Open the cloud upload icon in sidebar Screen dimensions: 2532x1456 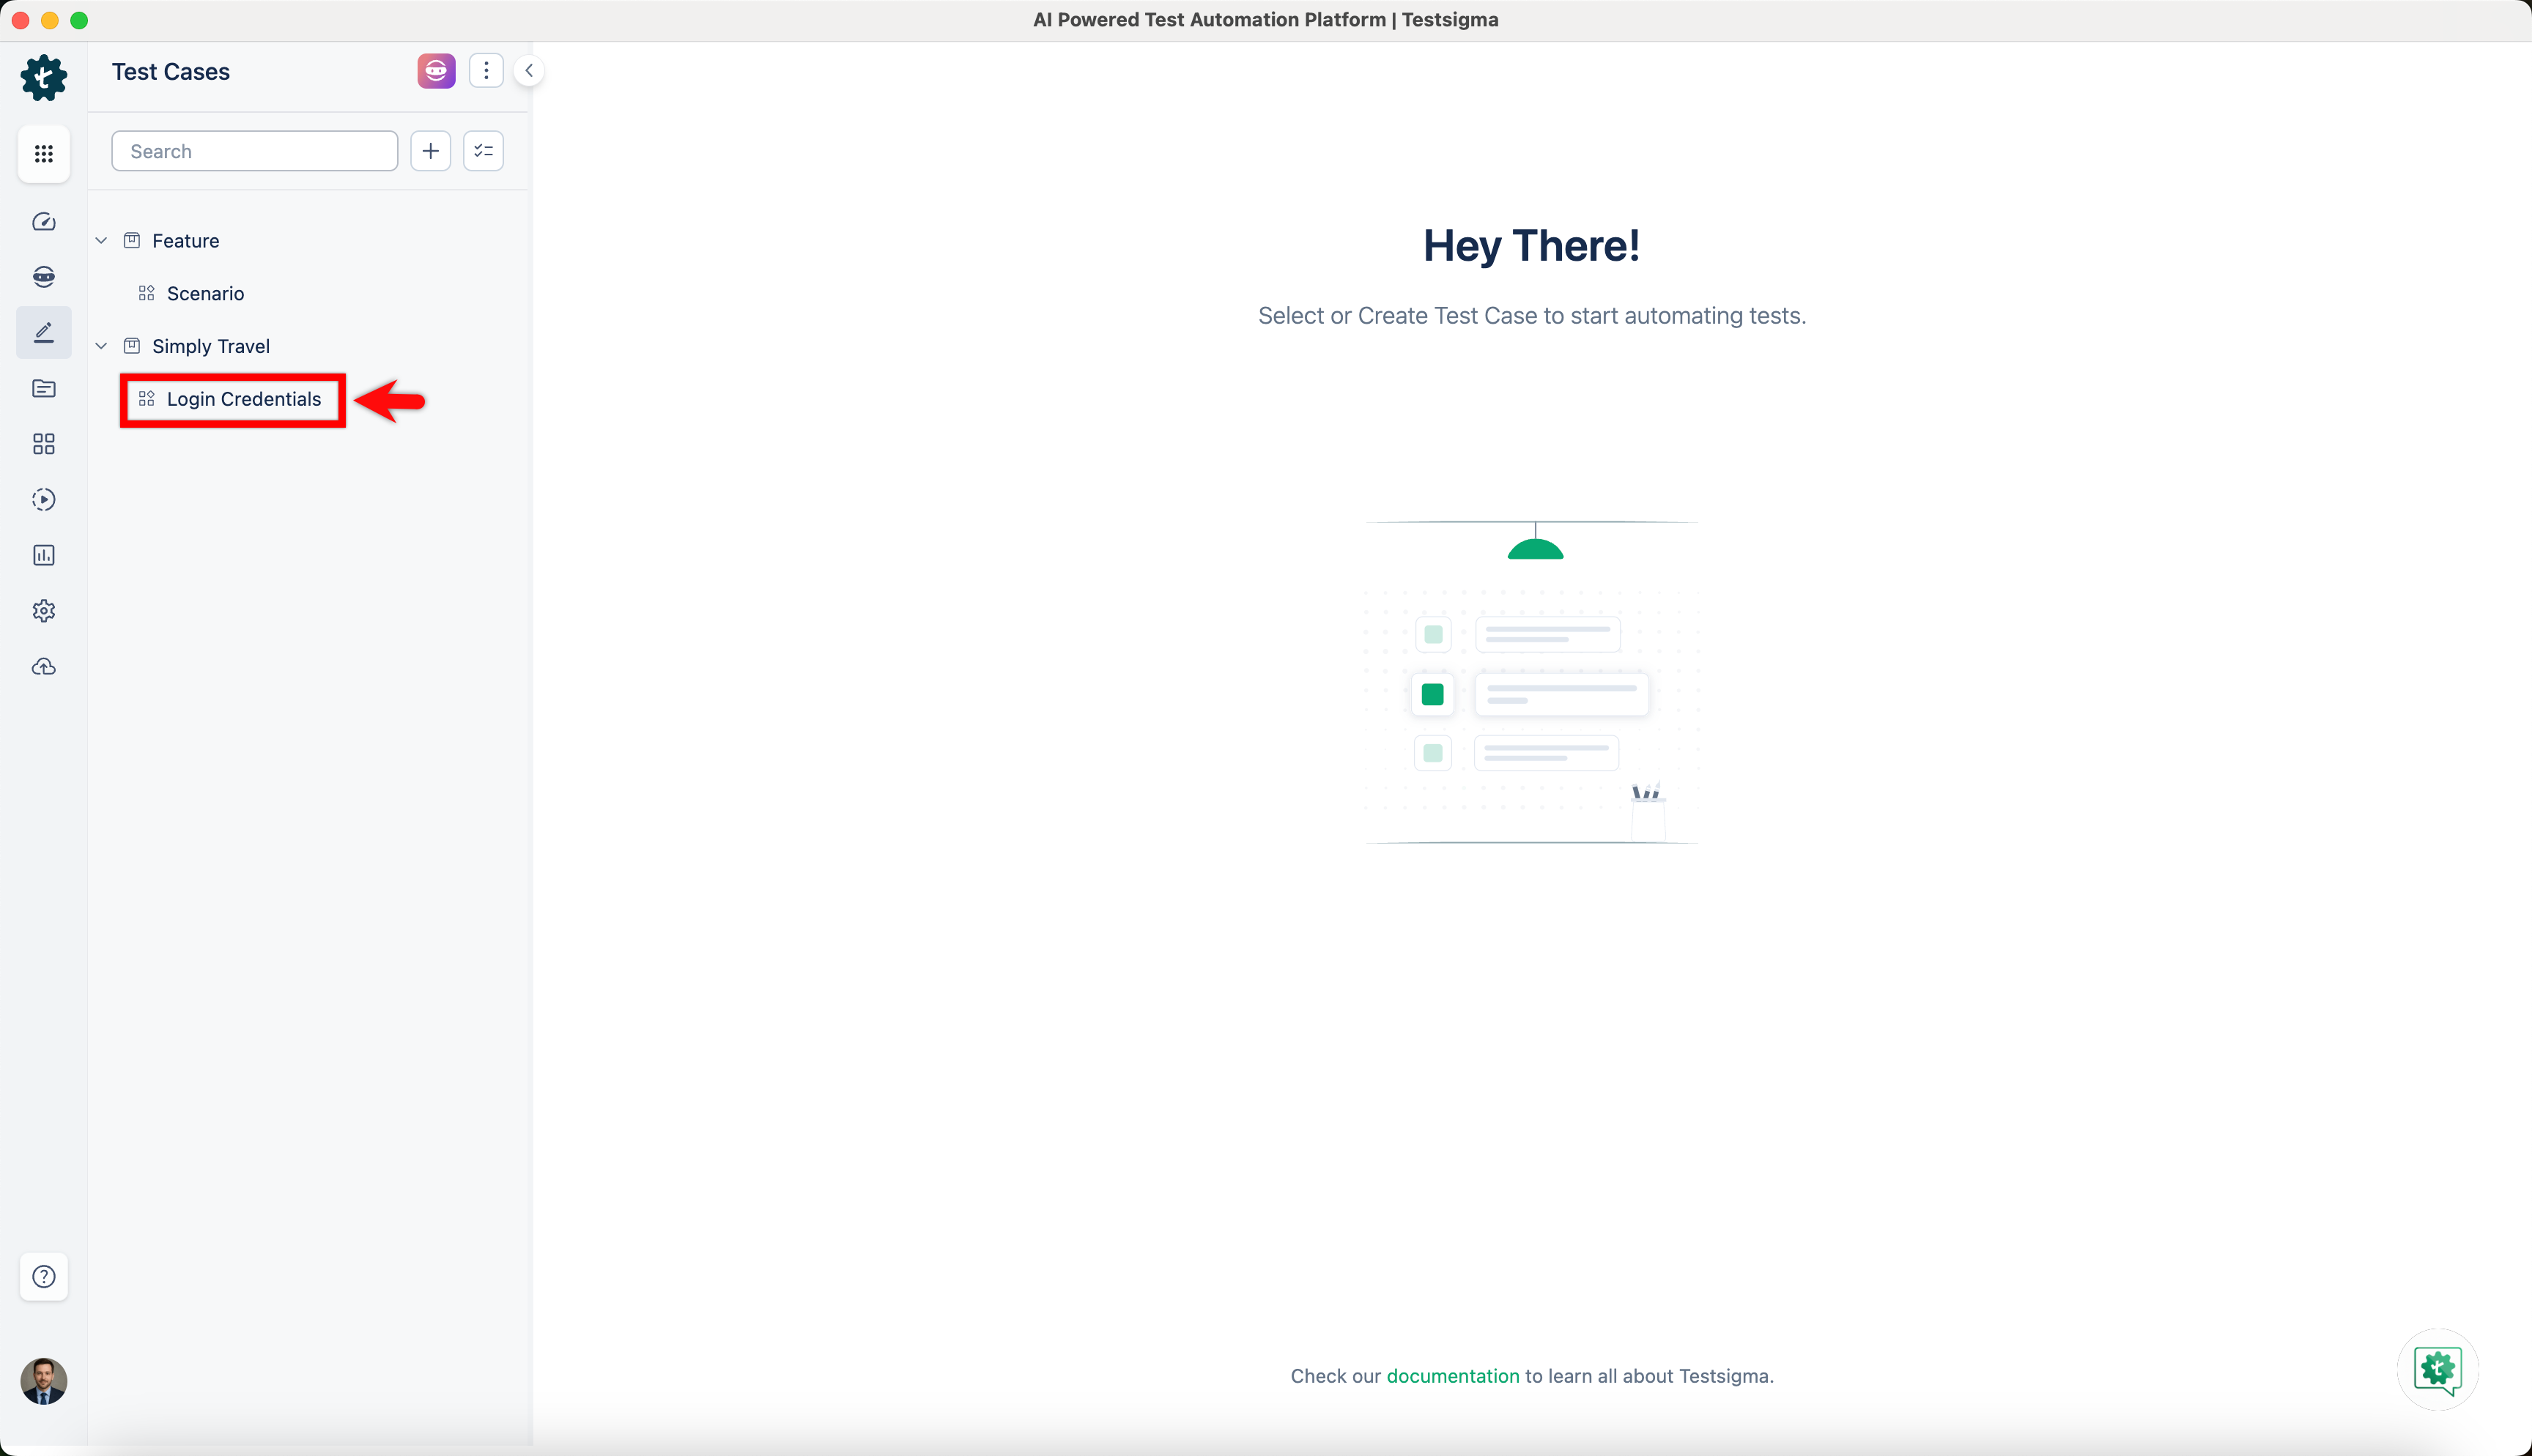44,666
